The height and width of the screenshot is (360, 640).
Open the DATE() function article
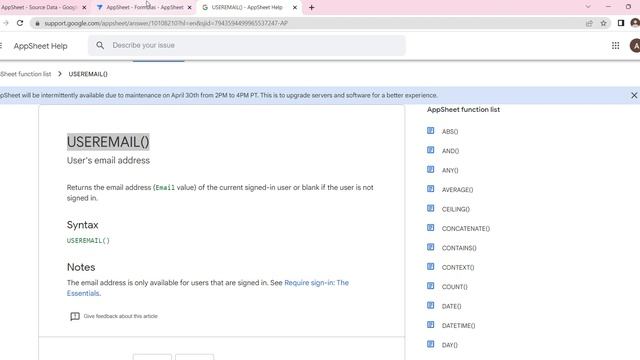click(x=451, y=307)
